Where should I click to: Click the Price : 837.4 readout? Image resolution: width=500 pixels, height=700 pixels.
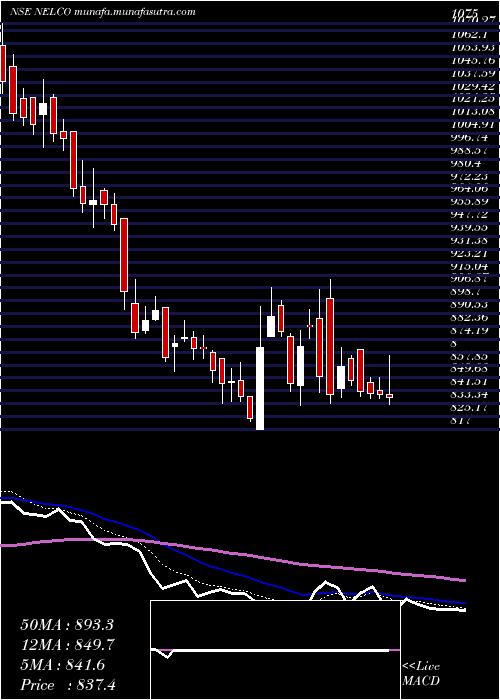click(x=68, y=685)
